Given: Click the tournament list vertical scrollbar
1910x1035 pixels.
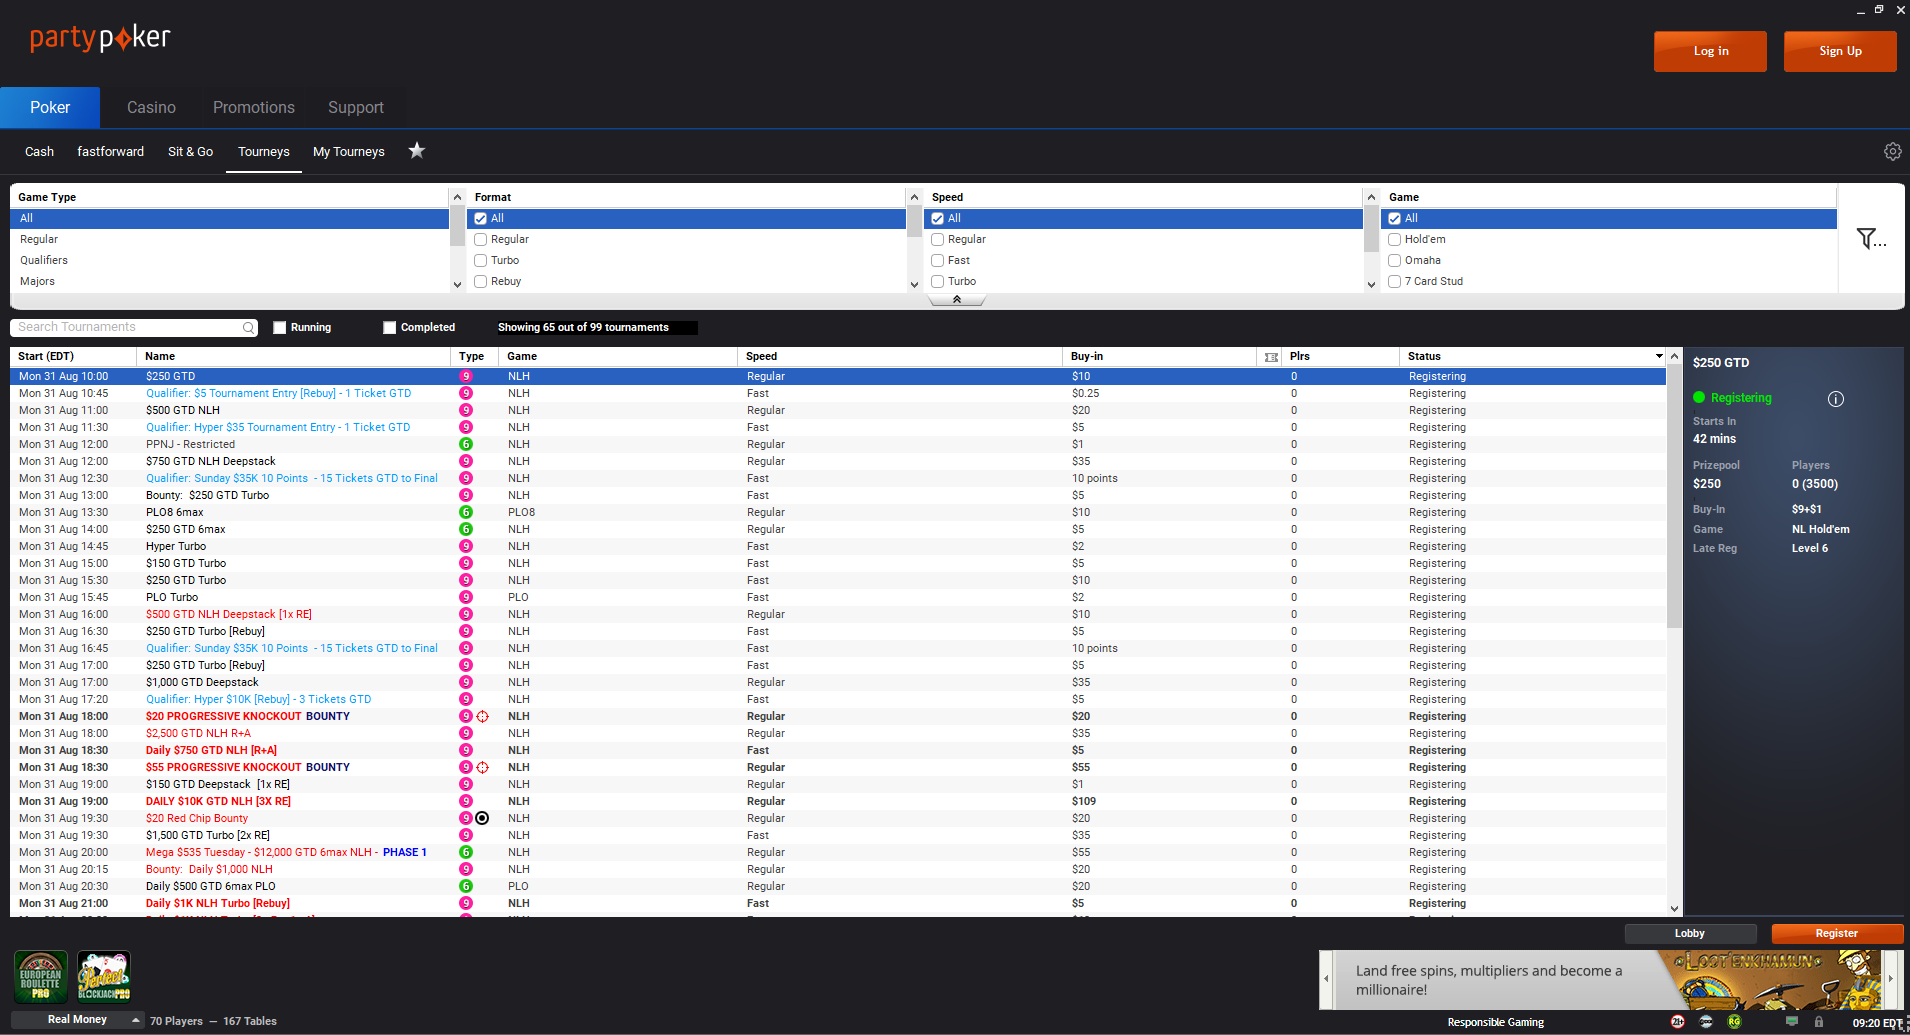Looking at the screenshot, I should 1675,496.
